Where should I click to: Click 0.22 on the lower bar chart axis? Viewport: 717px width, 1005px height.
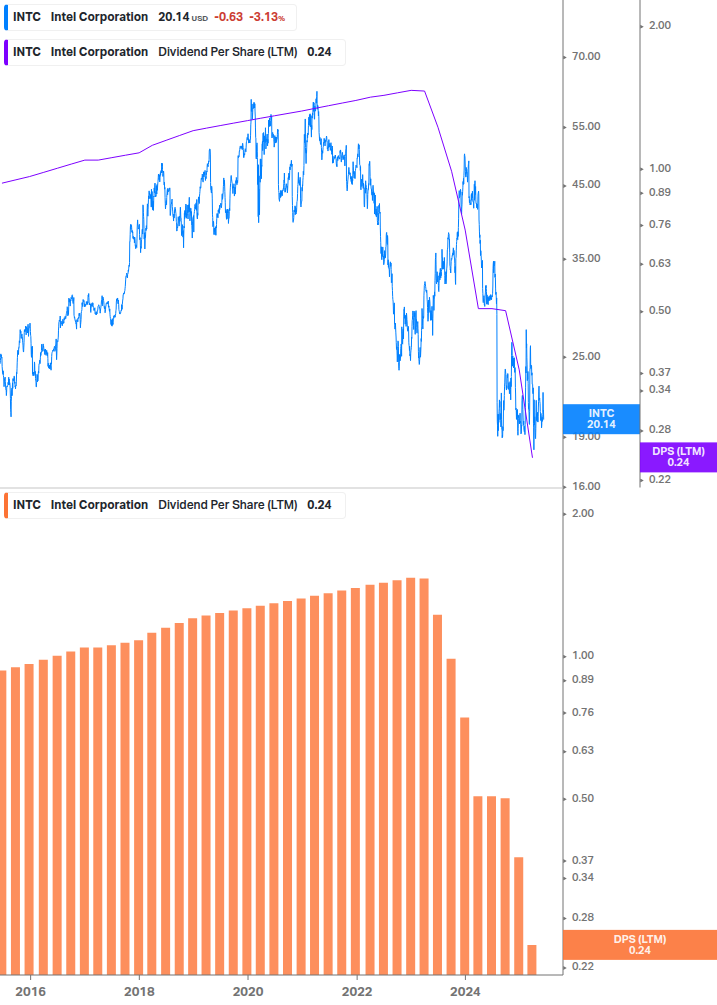coord(583,967)
